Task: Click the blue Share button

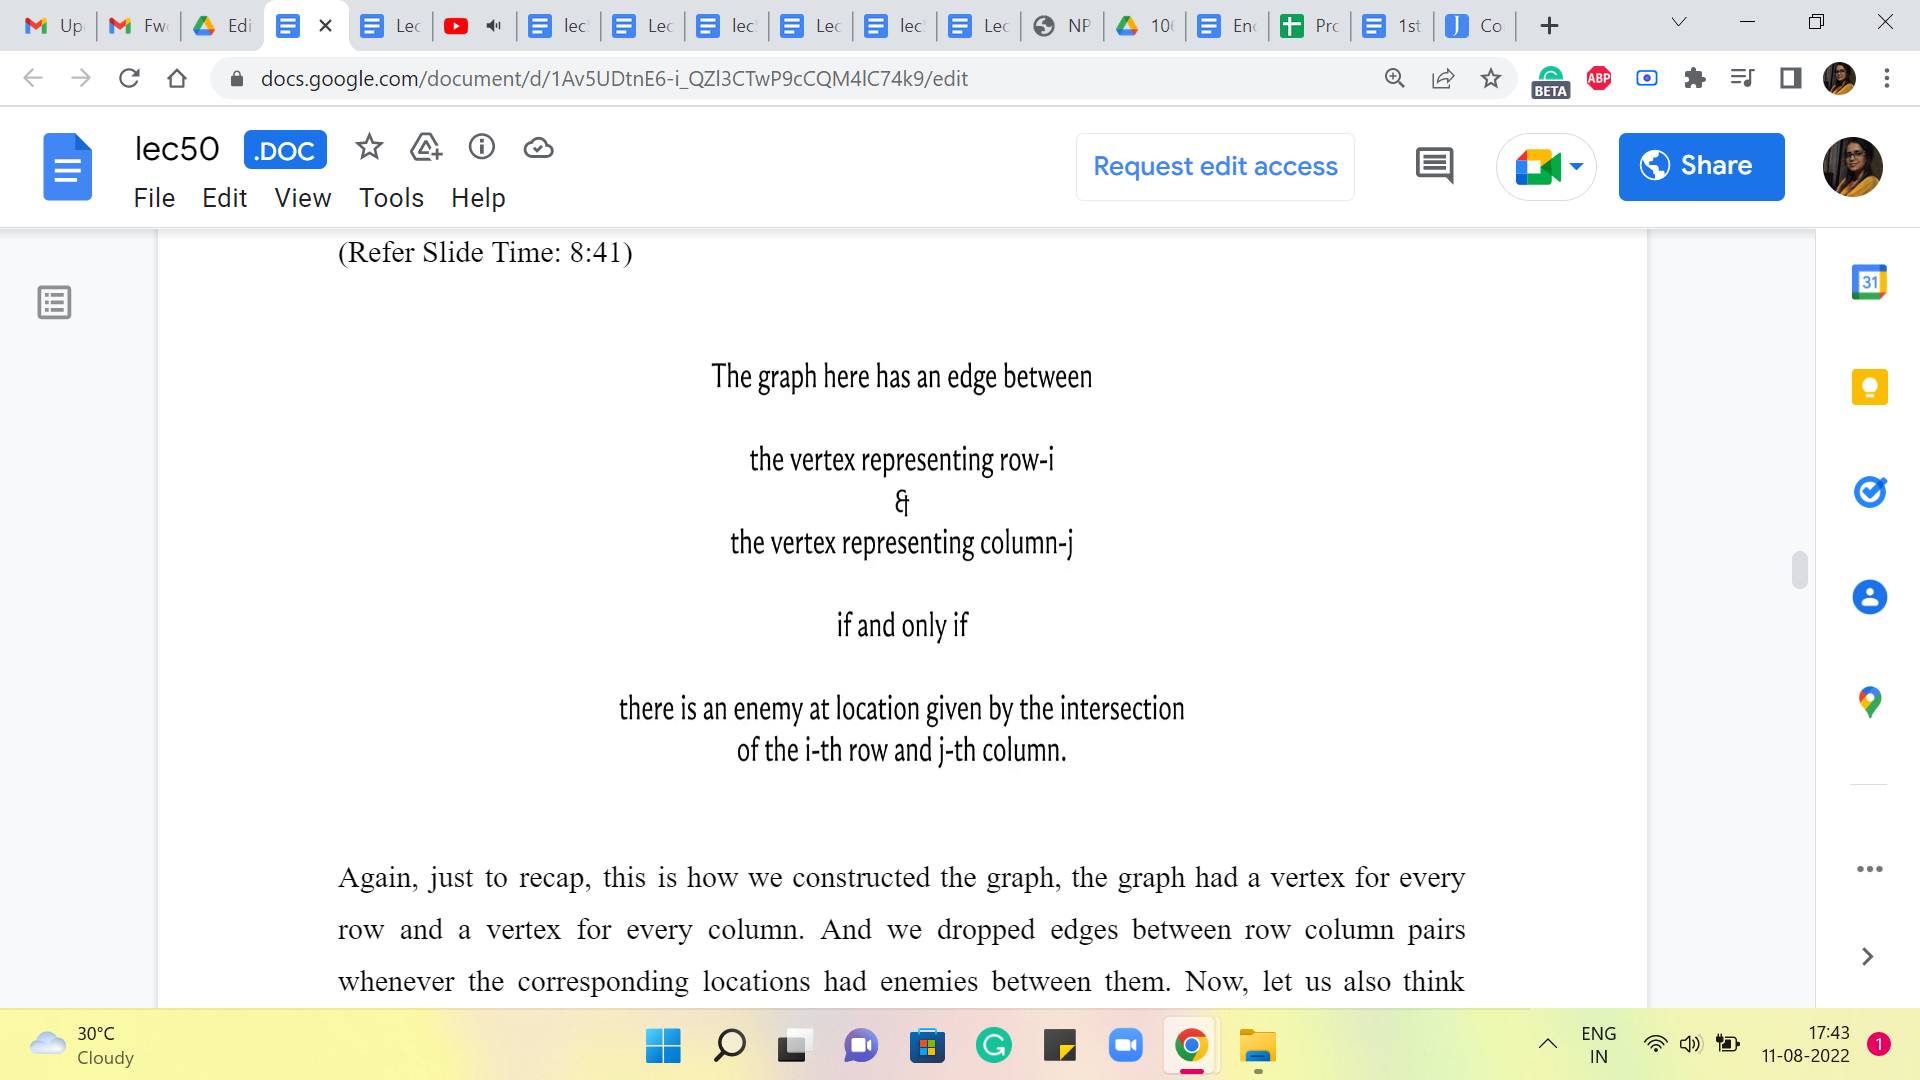Action: [x=1701, y=166]
